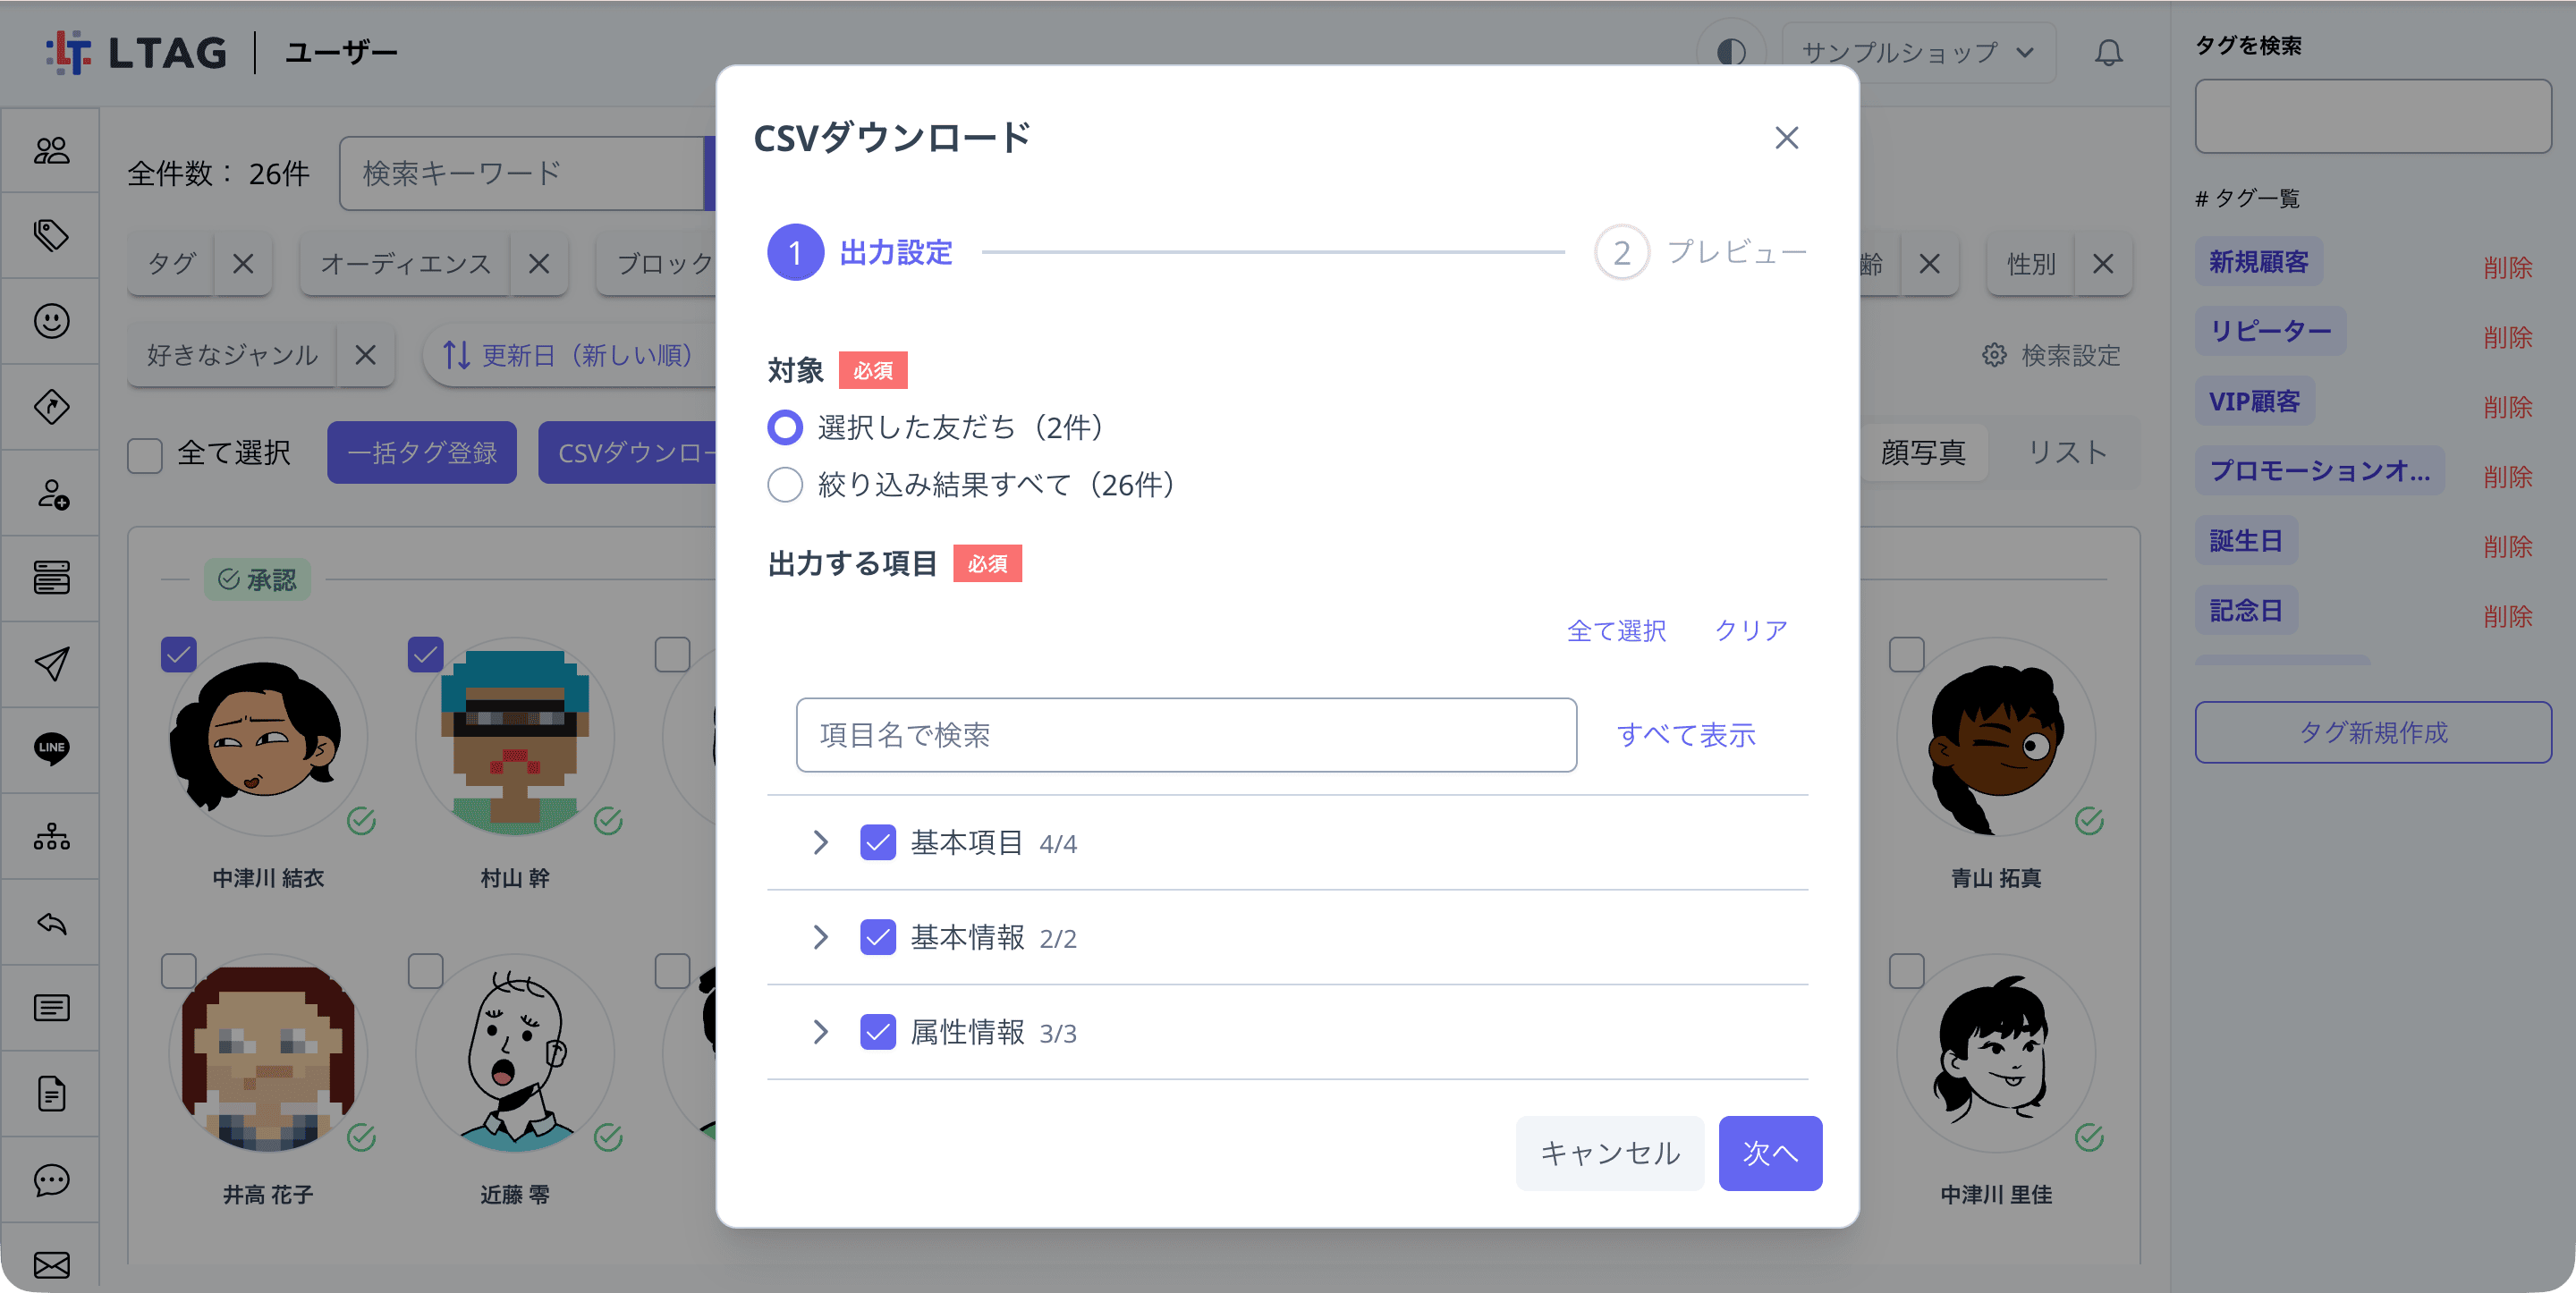
Task: Open 検索設定 gear settings
Action: 2051,355
